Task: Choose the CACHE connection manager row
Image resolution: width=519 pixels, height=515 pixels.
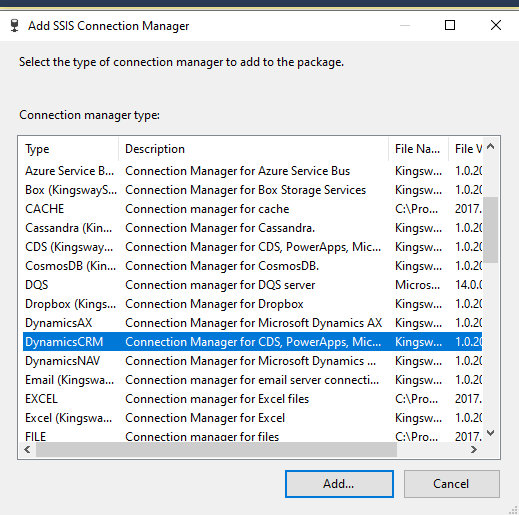Action: pyautogui.click(x=252, y=209)
